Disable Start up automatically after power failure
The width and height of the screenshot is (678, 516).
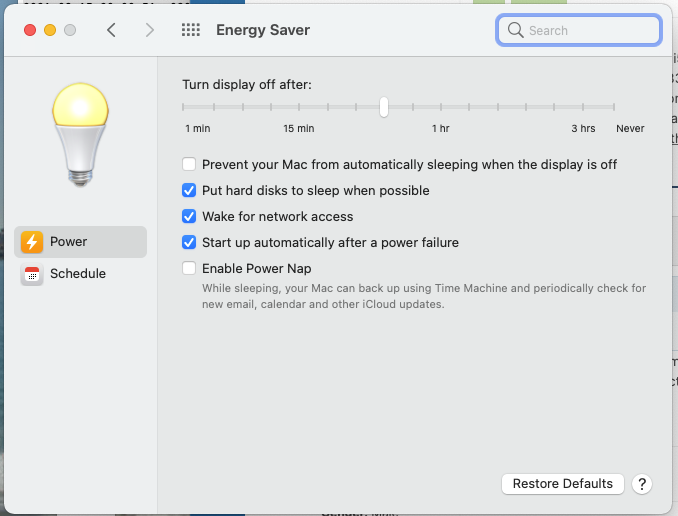[x=189, y=242]
